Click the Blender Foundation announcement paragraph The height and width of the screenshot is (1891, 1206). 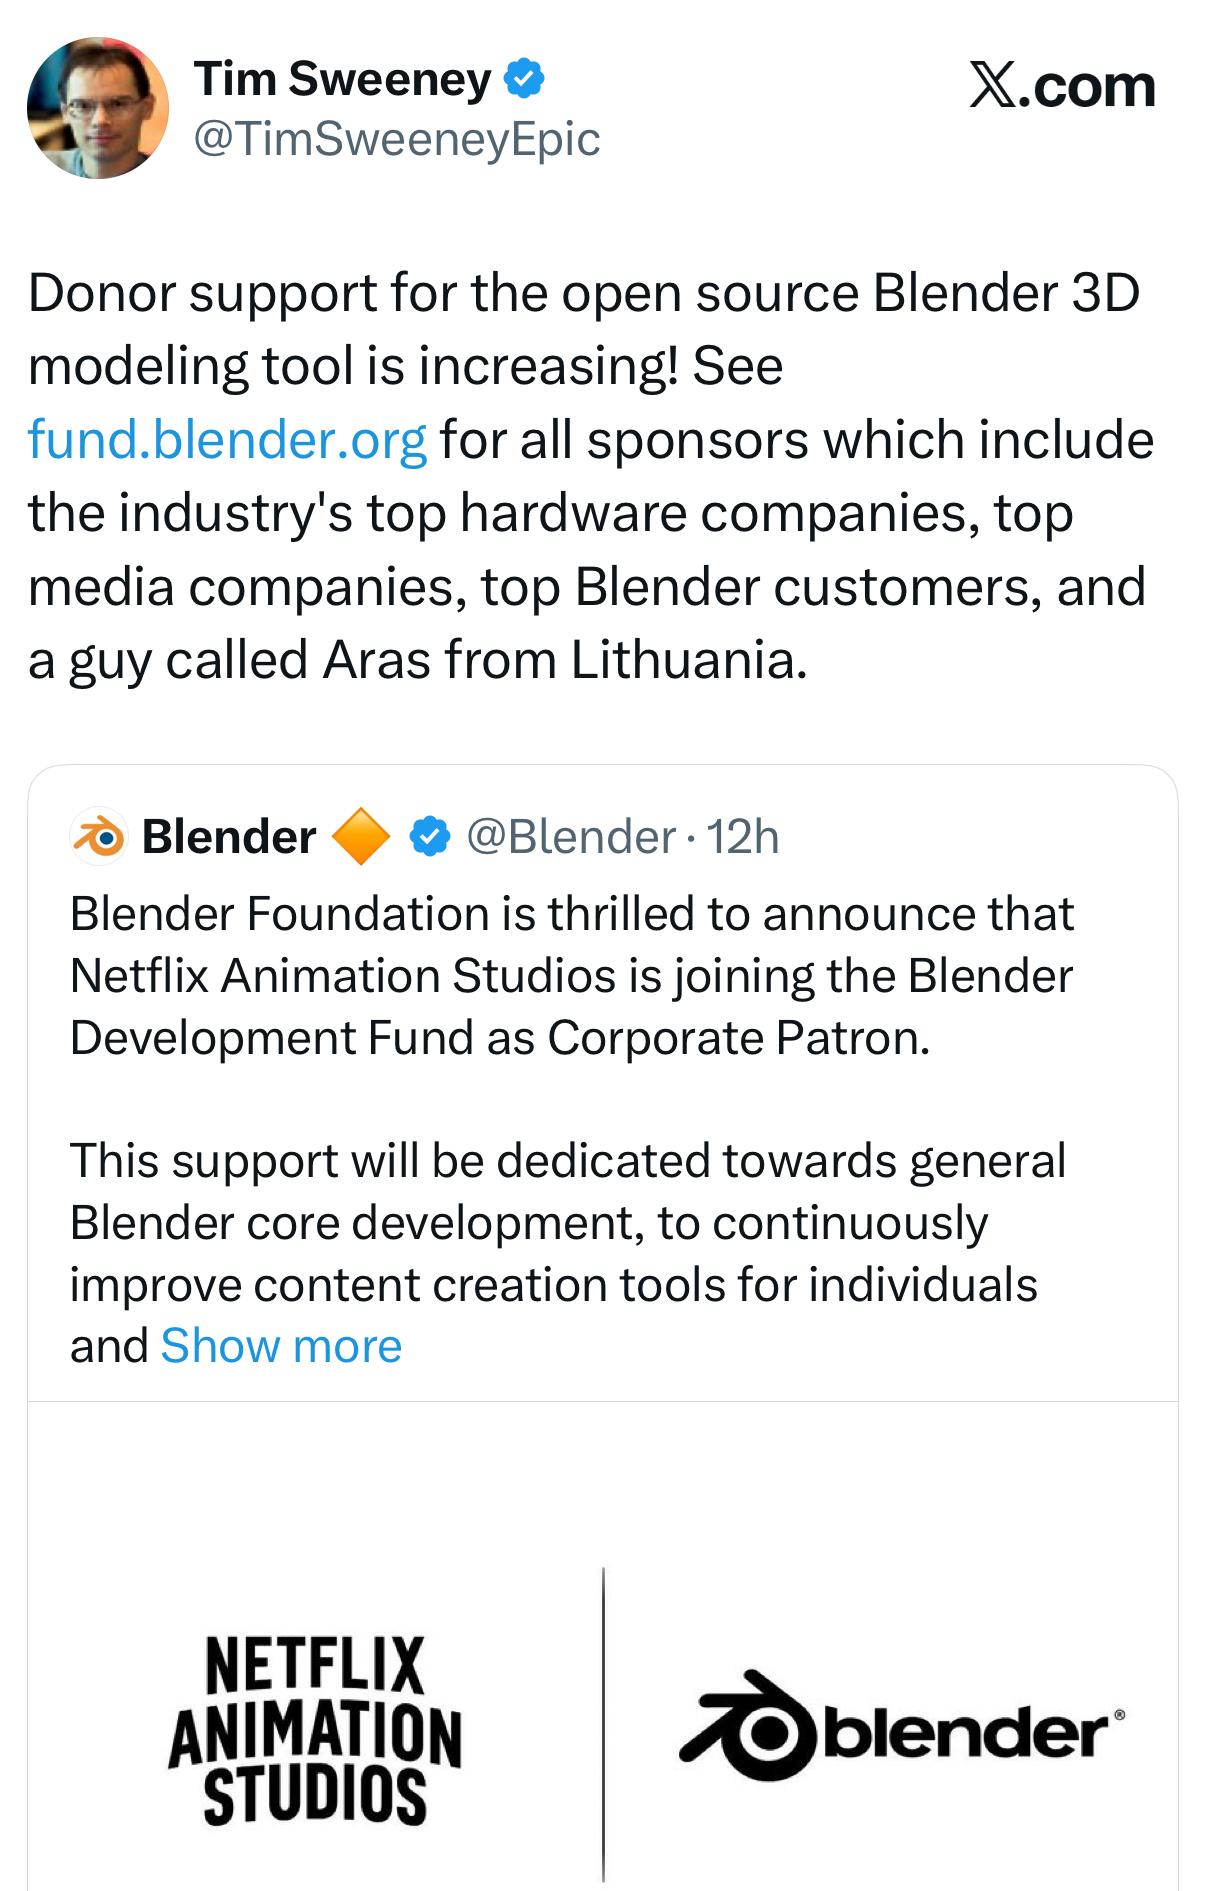[x=571, y=975]
